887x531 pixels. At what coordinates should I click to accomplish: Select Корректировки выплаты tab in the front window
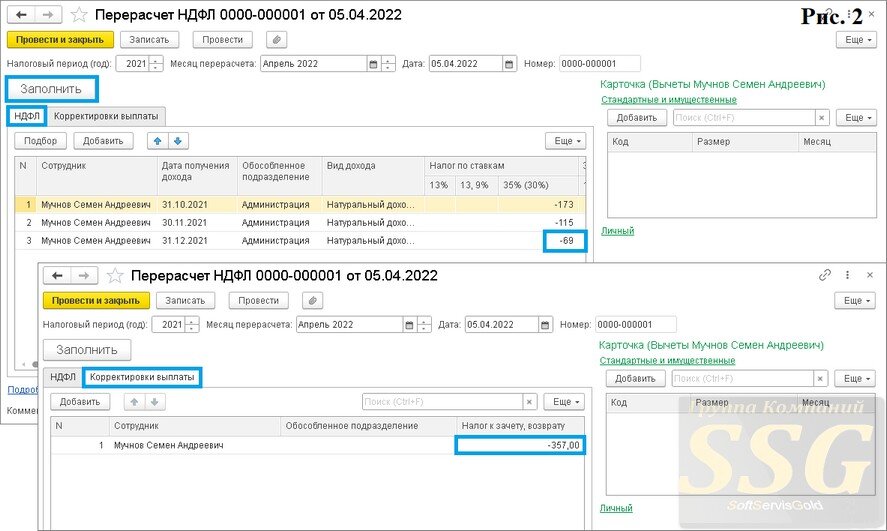click(x=142, y=377)
